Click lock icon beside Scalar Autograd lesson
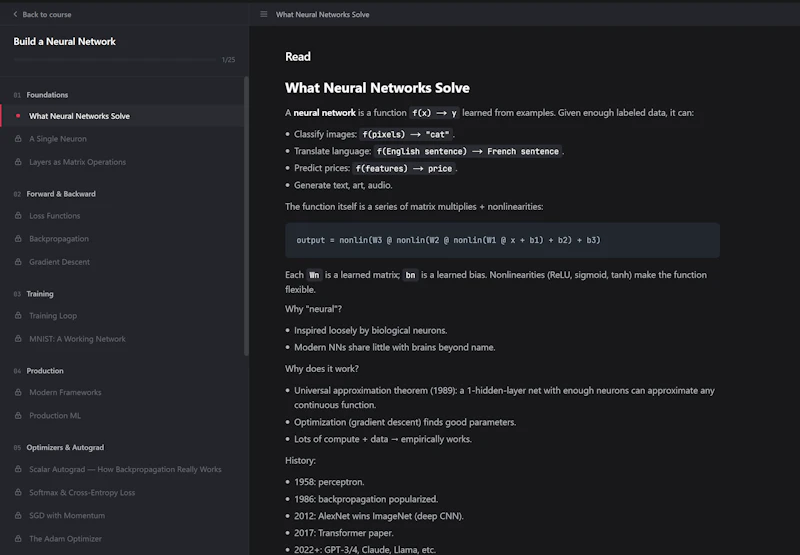Viewport: 800px width, 555px height. (18, 469)
